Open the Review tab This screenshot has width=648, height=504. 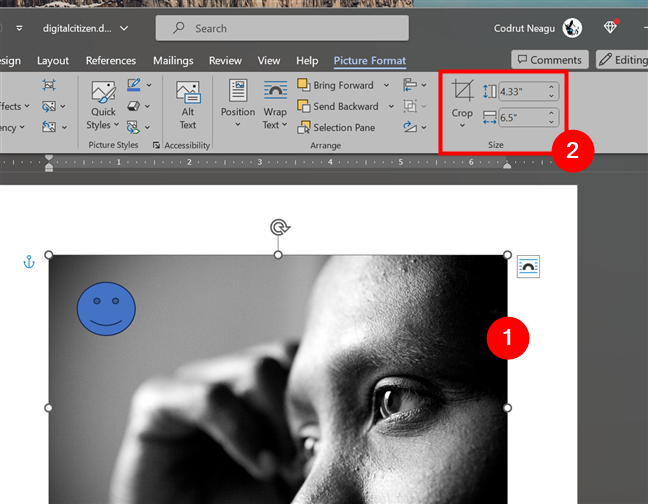(x=225, y=61)
